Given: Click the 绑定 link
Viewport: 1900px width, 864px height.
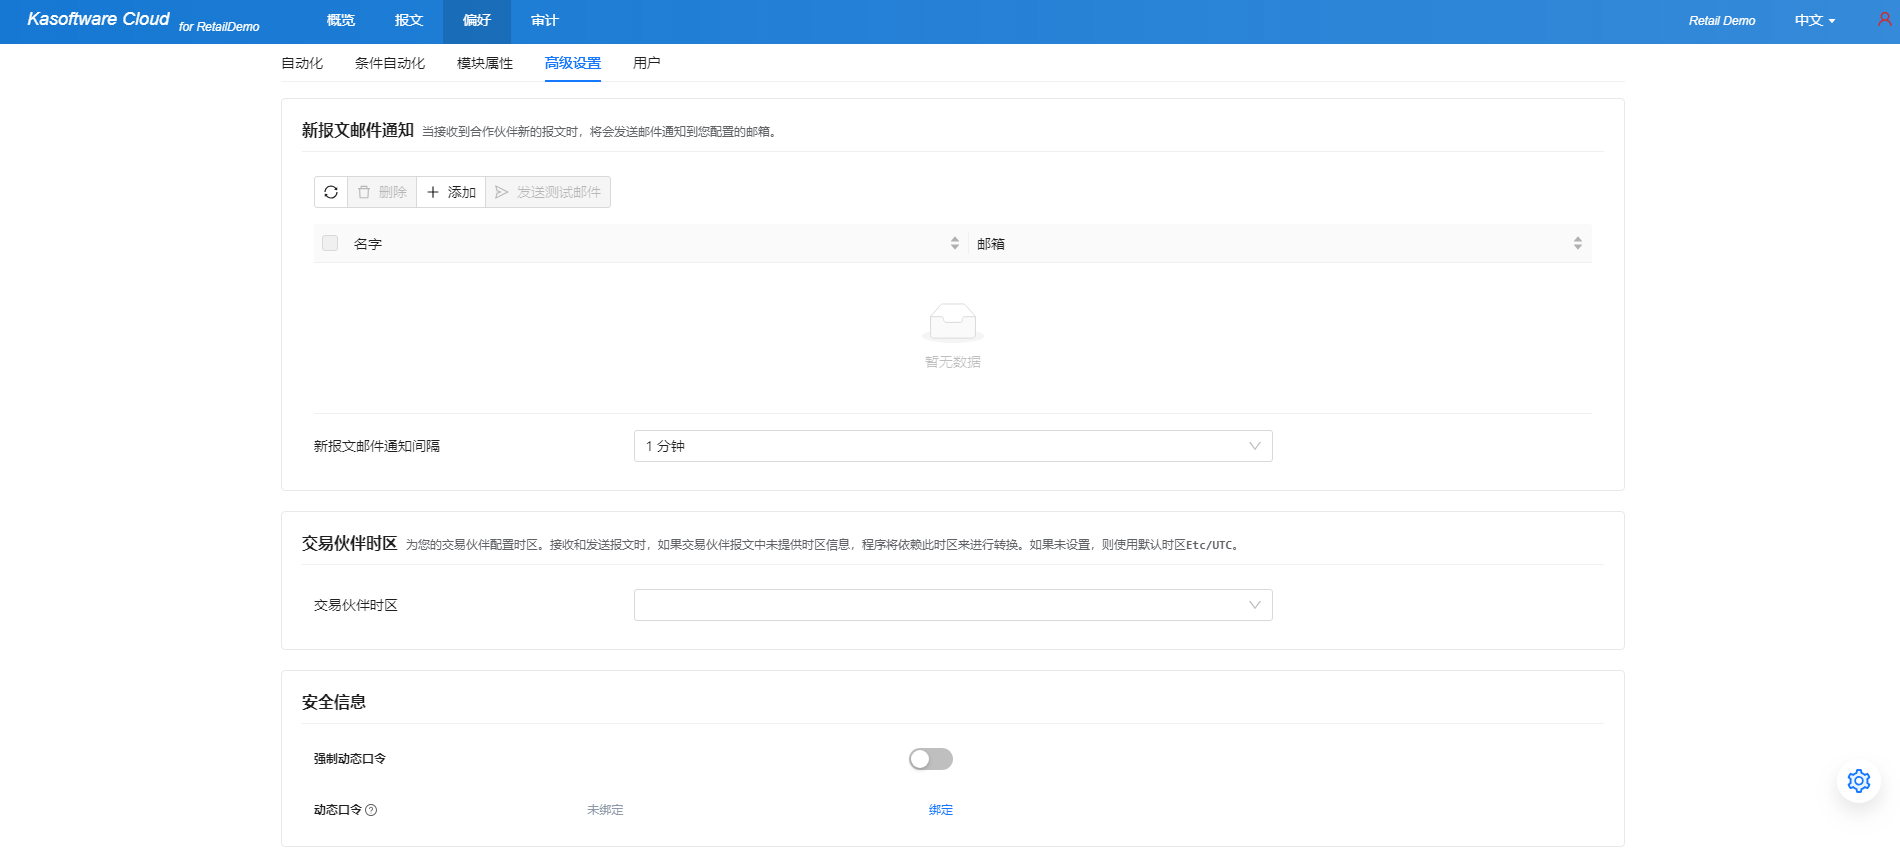Looking at the screenshot, I should [940, 810].
